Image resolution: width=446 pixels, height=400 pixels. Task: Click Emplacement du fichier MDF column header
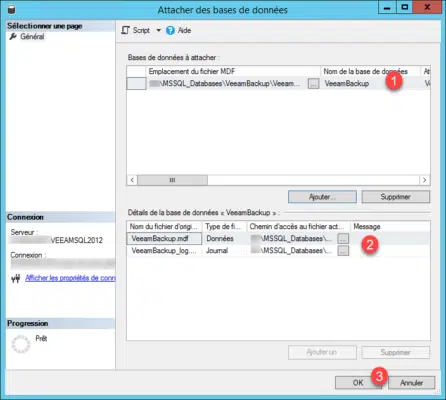tap(233, 71)
